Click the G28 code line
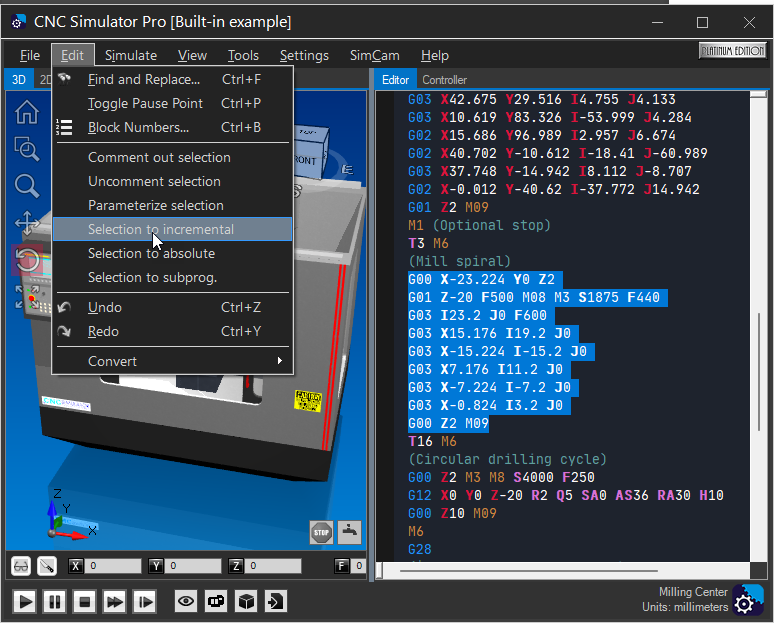Viewport: 774px width, 623px height. coord(420,549)
